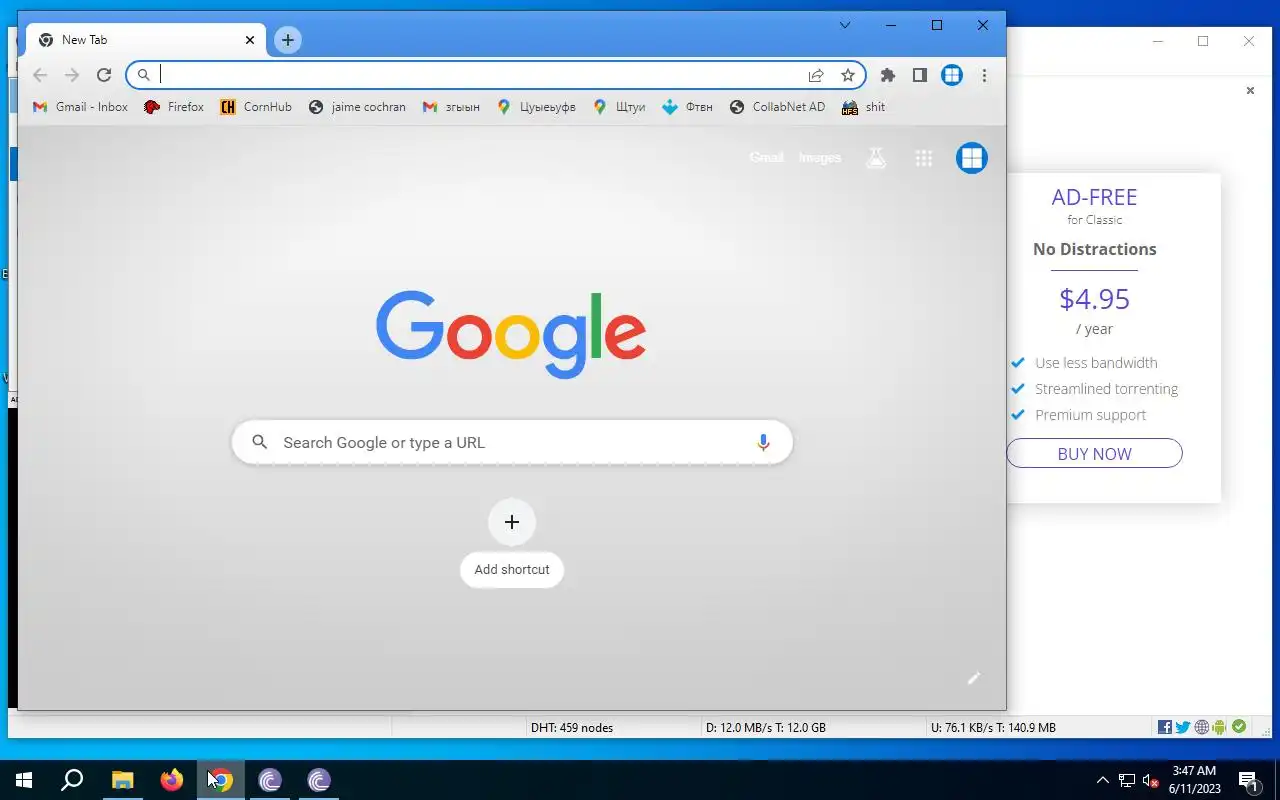The image size is (1280, 800).
Task: Focus the Search Google or type a URL box
Action: click(x=512, y=442)
